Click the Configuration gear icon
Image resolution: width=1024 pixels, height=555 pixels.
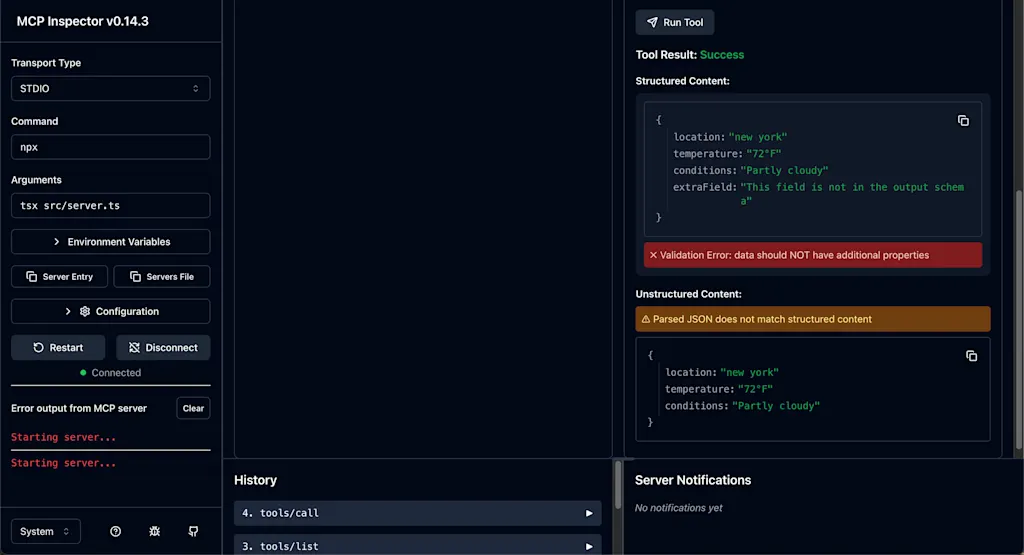[85, 311]
